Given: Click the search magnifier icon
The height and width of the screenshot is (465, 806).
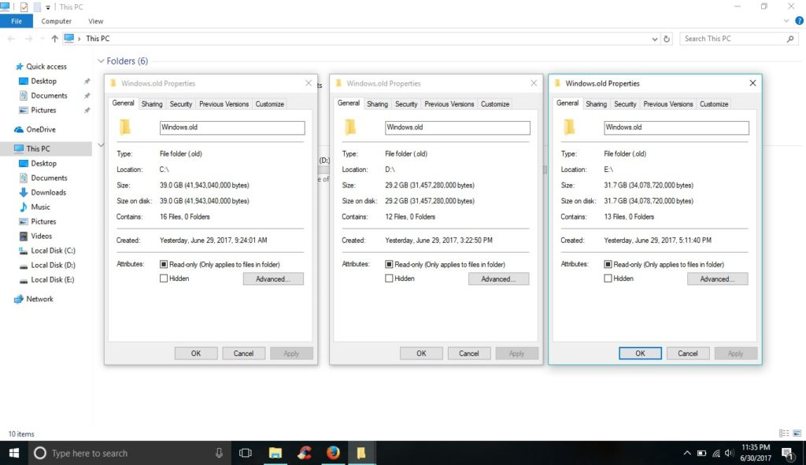Looking at the screenshot, I should 790,39.
